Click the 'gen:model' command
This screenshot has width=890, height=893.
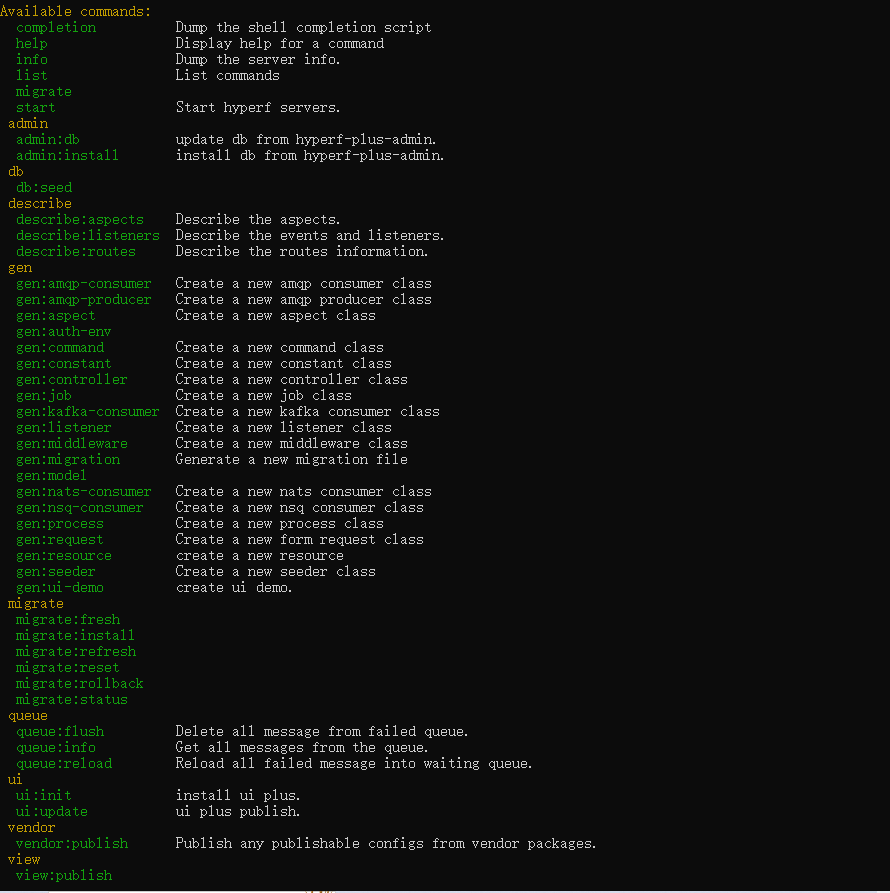(x=51, y=475)
